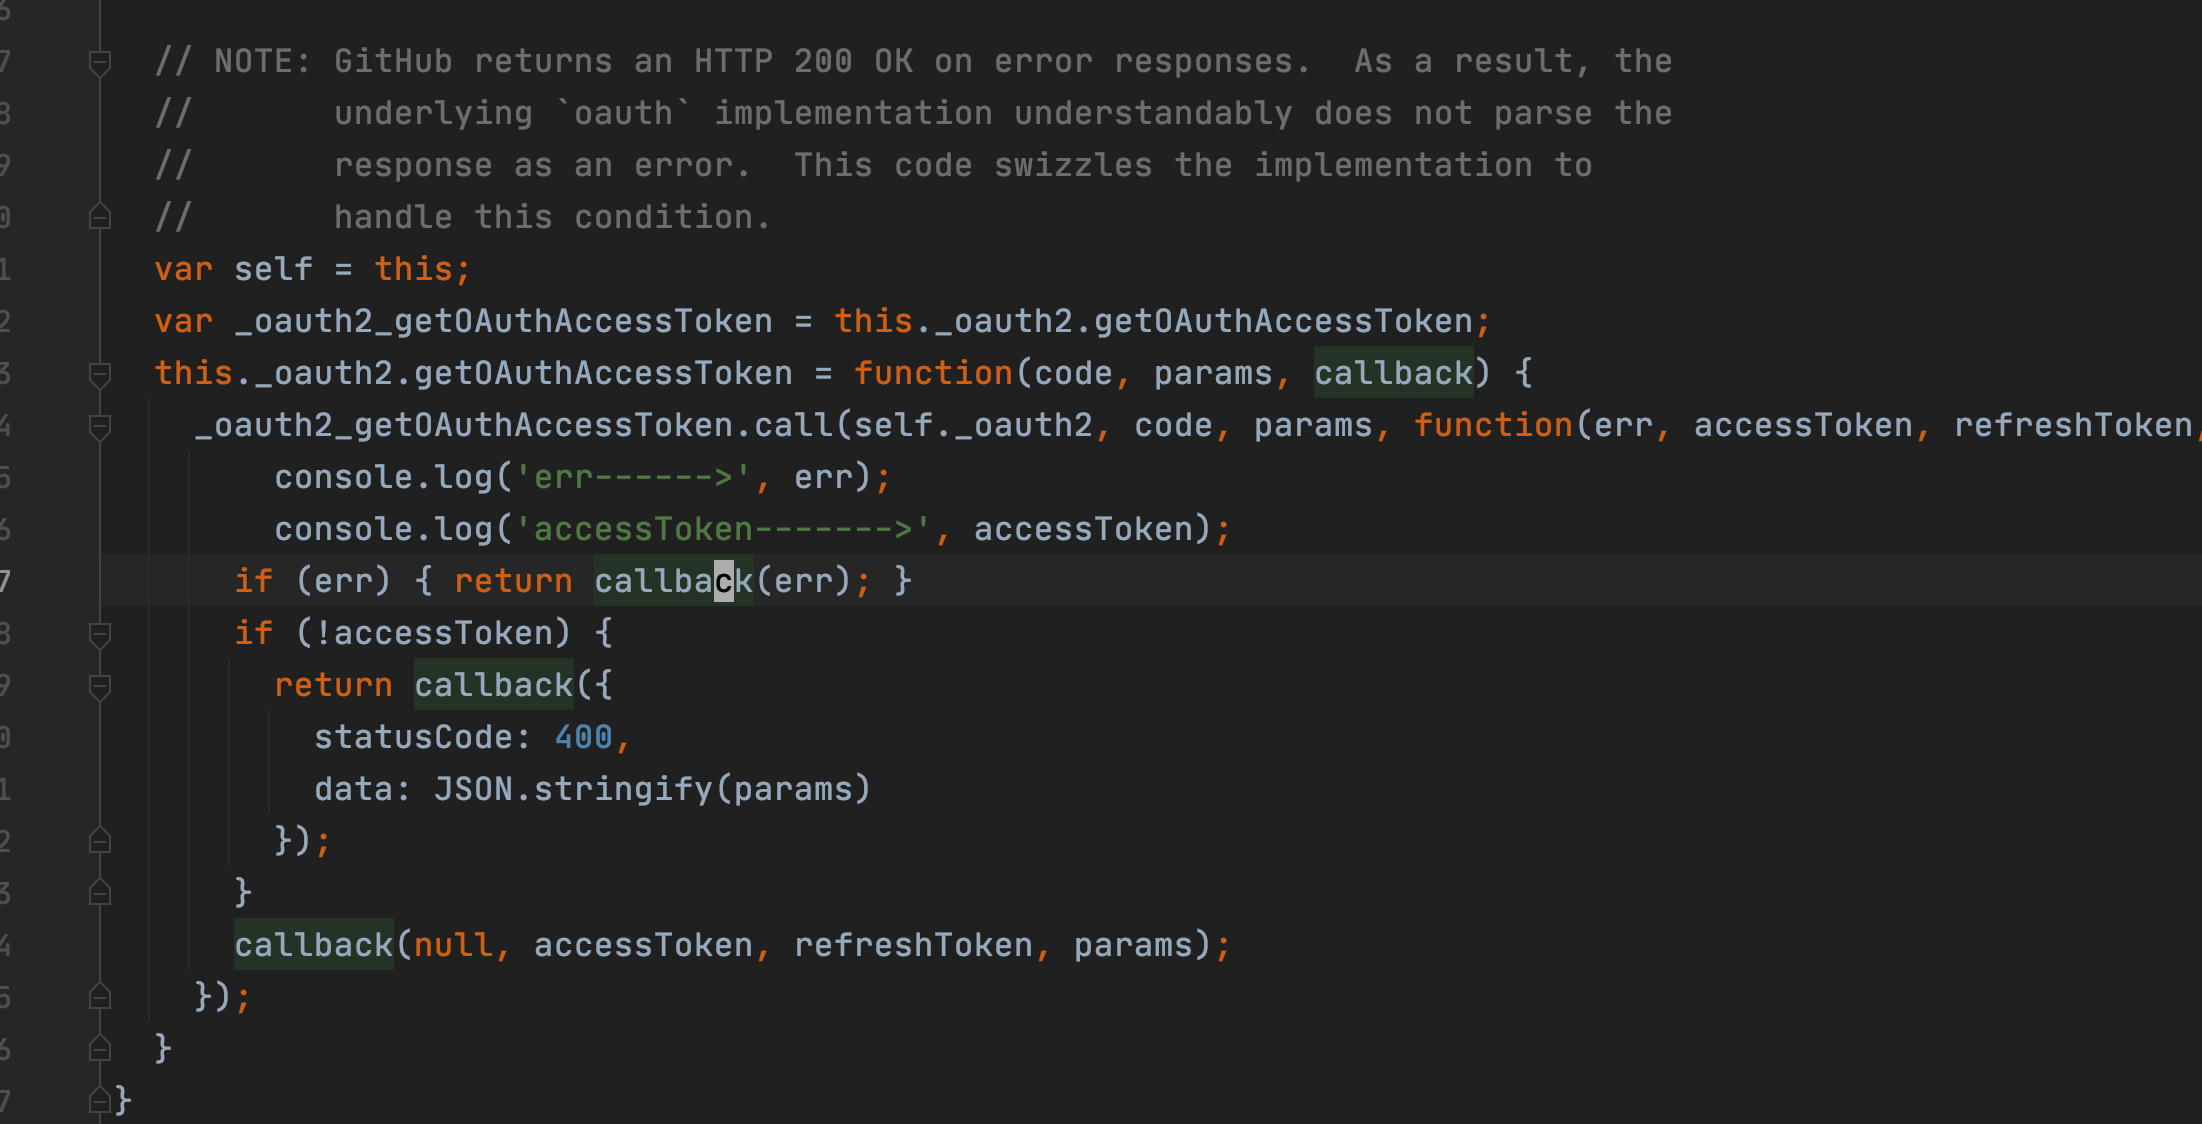Click 'self' in the var self = this line
Viewport: 2202px width, 1124px height.
tap(273, 269)
